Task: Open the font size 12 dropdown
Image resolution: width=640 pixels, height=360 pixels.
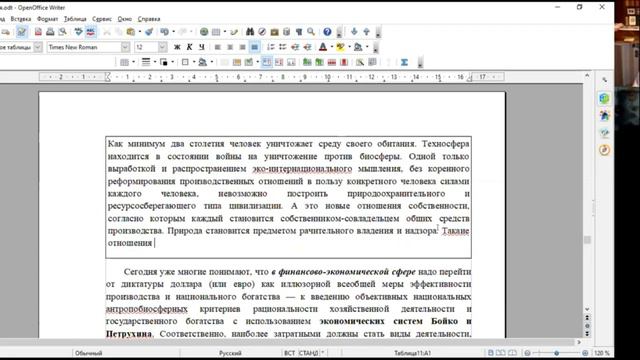Action: coord(162,47)
